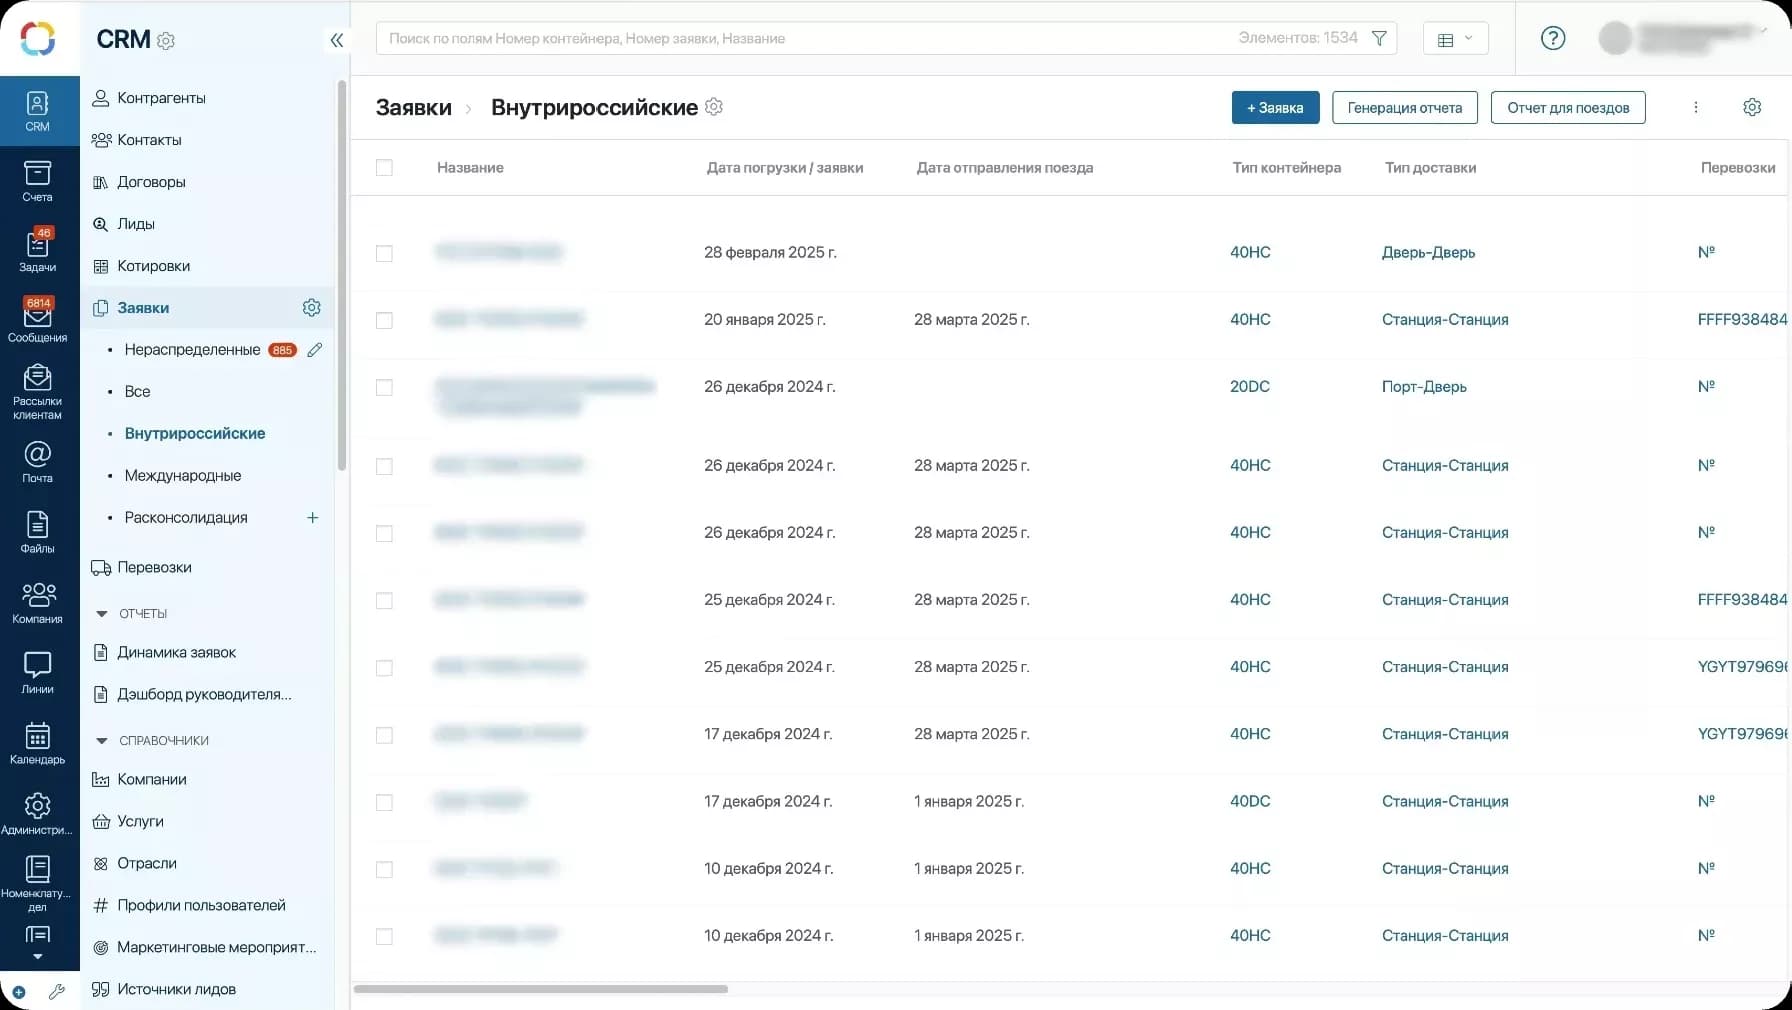Select checkbox for 20 января 2025 row
1792x1010 pixels.
pyautogui.click(x=384, y=321)
